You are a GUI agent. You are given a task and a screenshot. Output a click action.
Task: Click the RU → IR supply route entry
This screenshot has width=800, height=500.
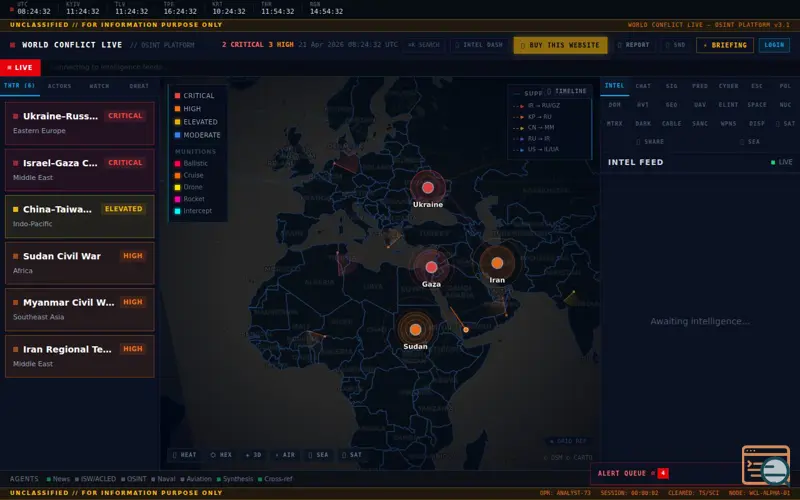[x=532, y=139]
